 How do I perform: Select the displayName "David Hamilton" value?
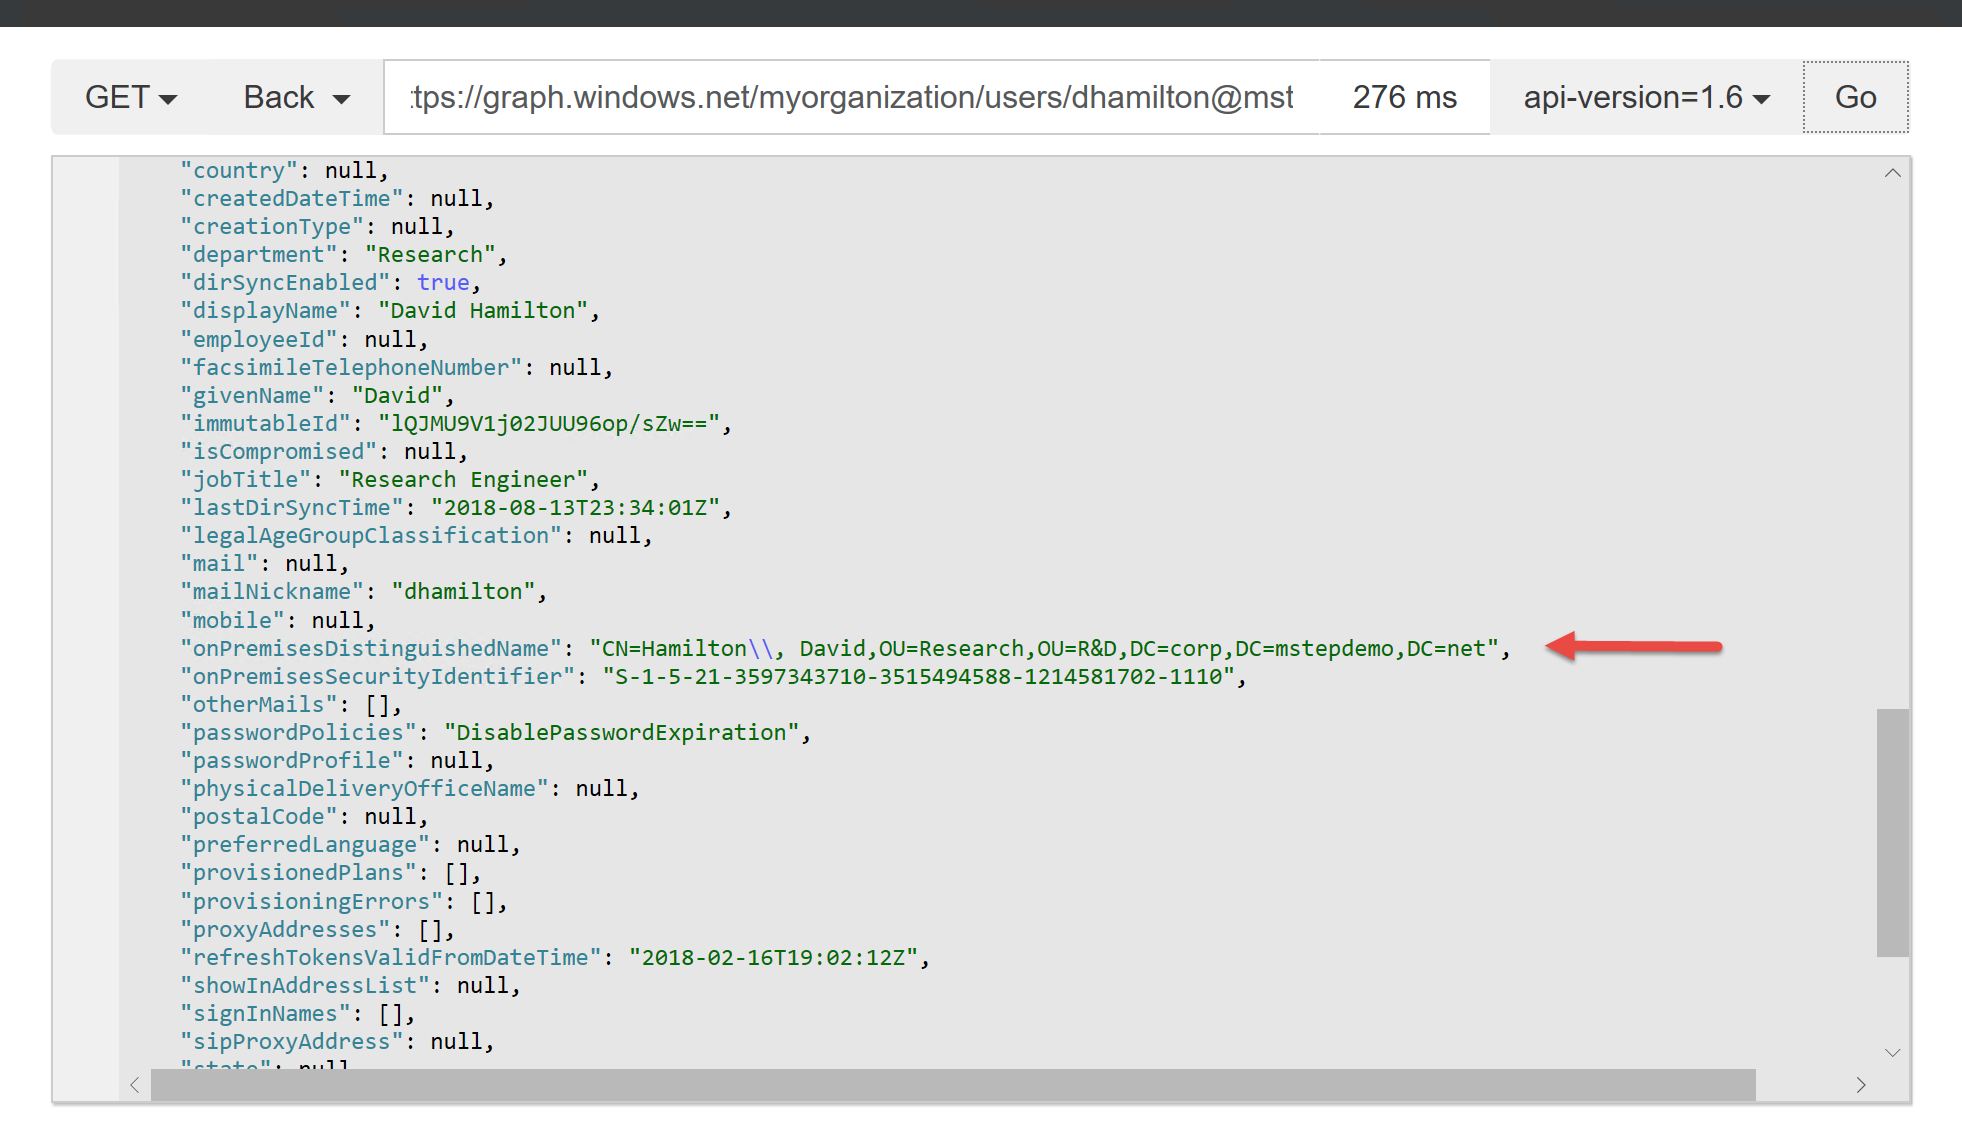click(482, 311)
